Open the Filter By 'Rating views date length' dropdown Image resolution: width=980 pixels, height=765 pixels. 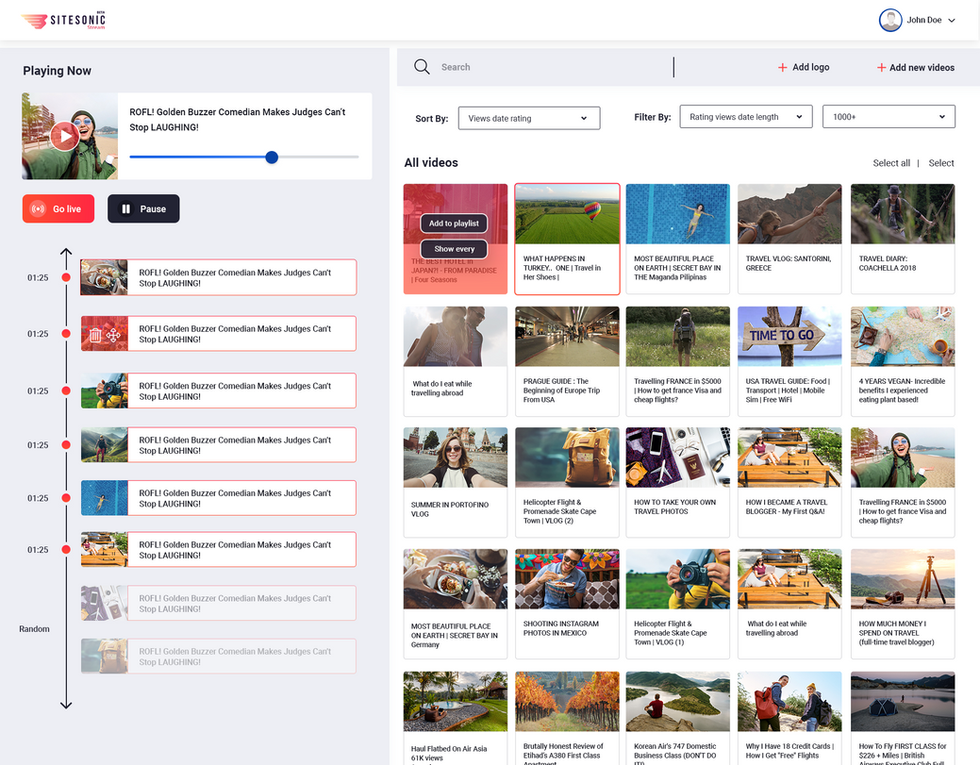(746, 117)
